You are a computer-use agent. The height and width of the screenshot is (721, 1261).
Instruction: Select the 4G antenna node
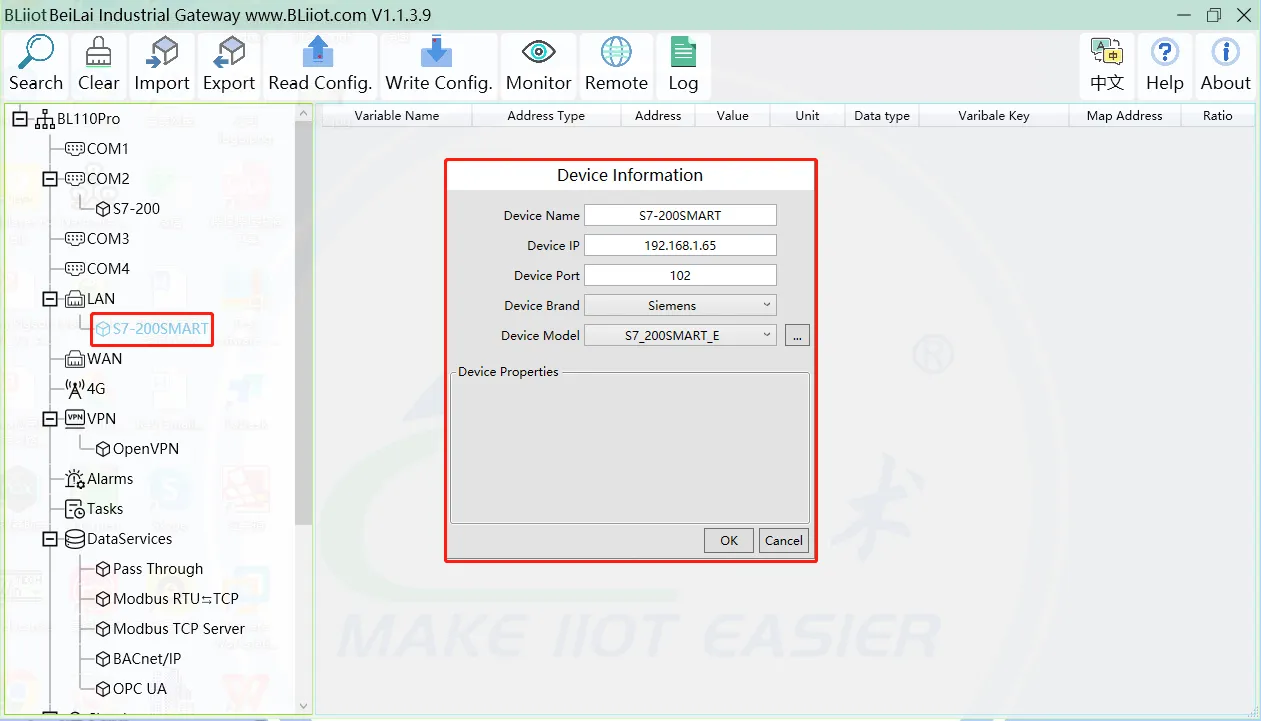pyautogui.click(x=85, y=389)
